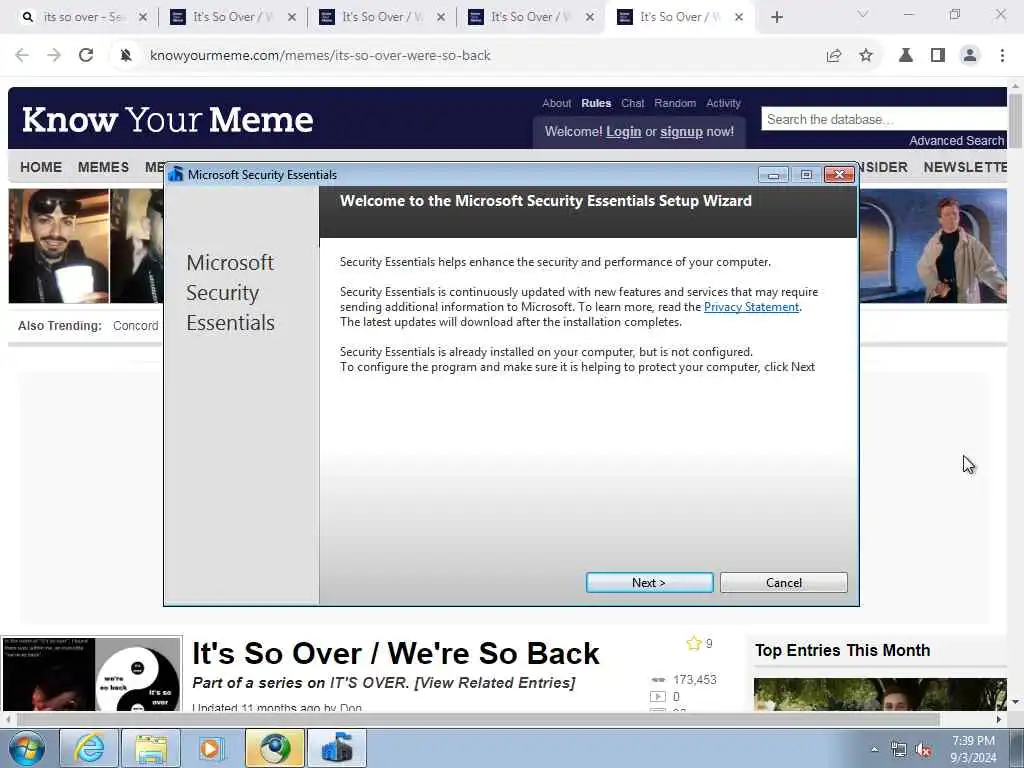Screen dimensions: 1024x768
Task: Select NEWSLETTER in site navigation
Action: click(x=965, y=167)
